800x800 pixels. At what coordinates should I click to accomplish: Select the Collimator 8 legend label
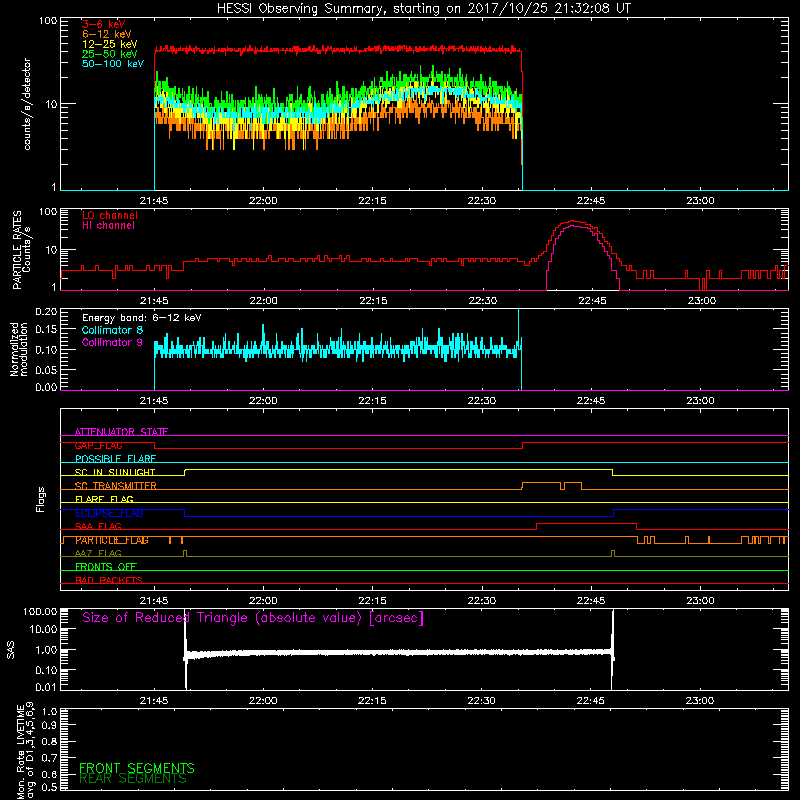coord(112,330)
